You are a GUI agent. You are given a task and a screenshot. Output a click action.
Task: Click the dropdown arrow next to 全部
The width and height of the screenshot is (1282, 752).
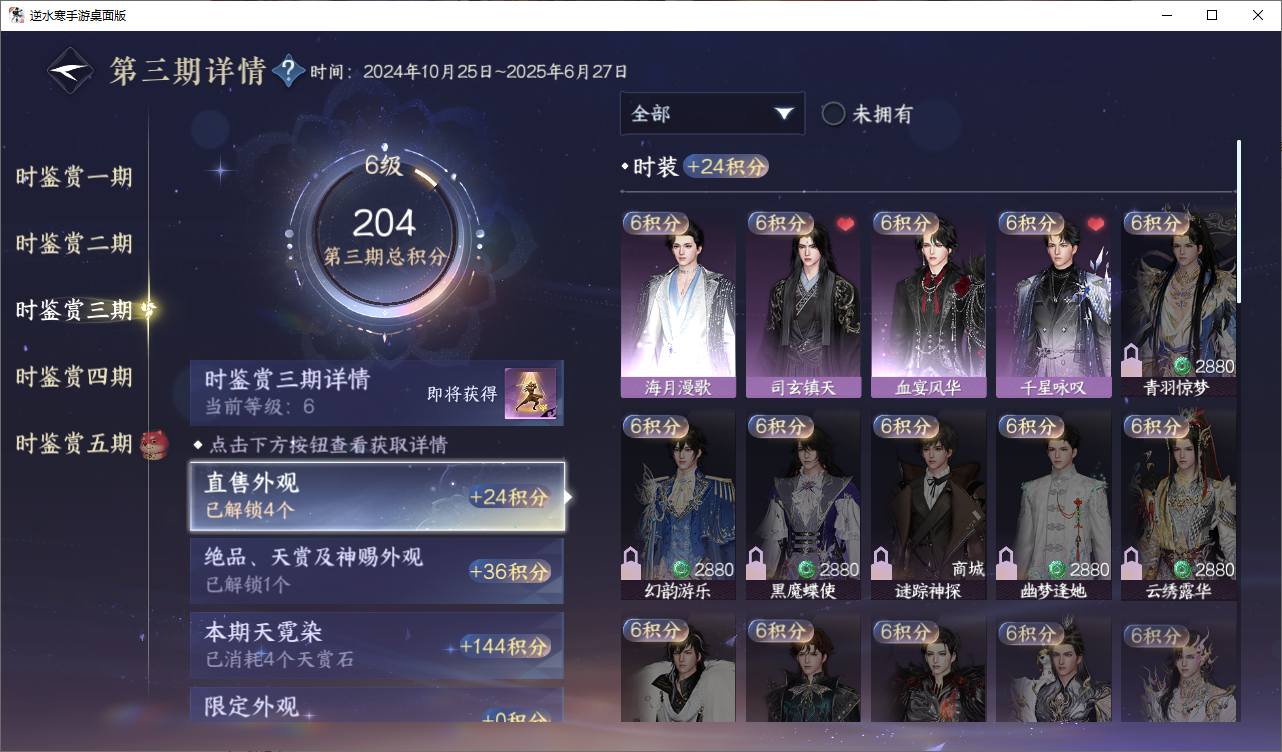pos(784,114)
